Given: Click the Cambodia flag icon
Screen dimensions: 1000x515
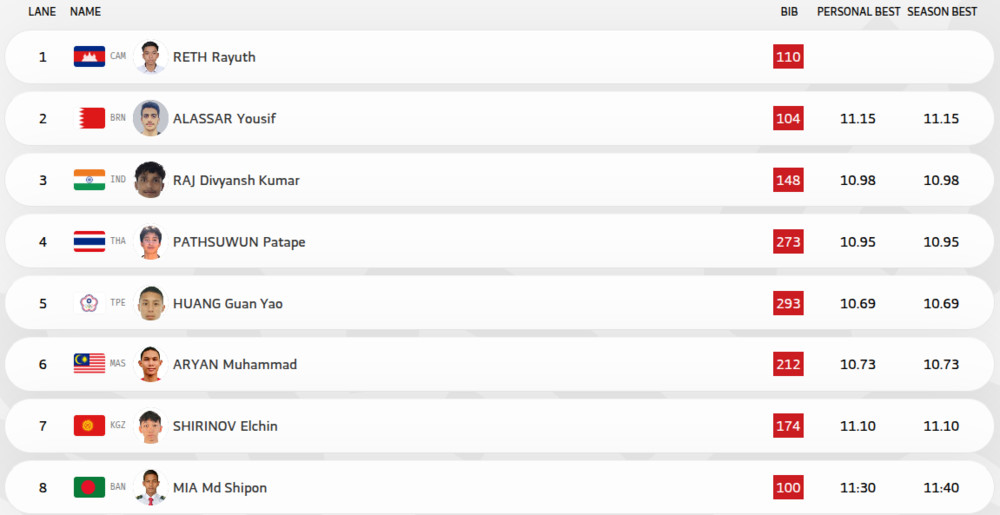Looking at the screenshot, I should pos(89,57).
